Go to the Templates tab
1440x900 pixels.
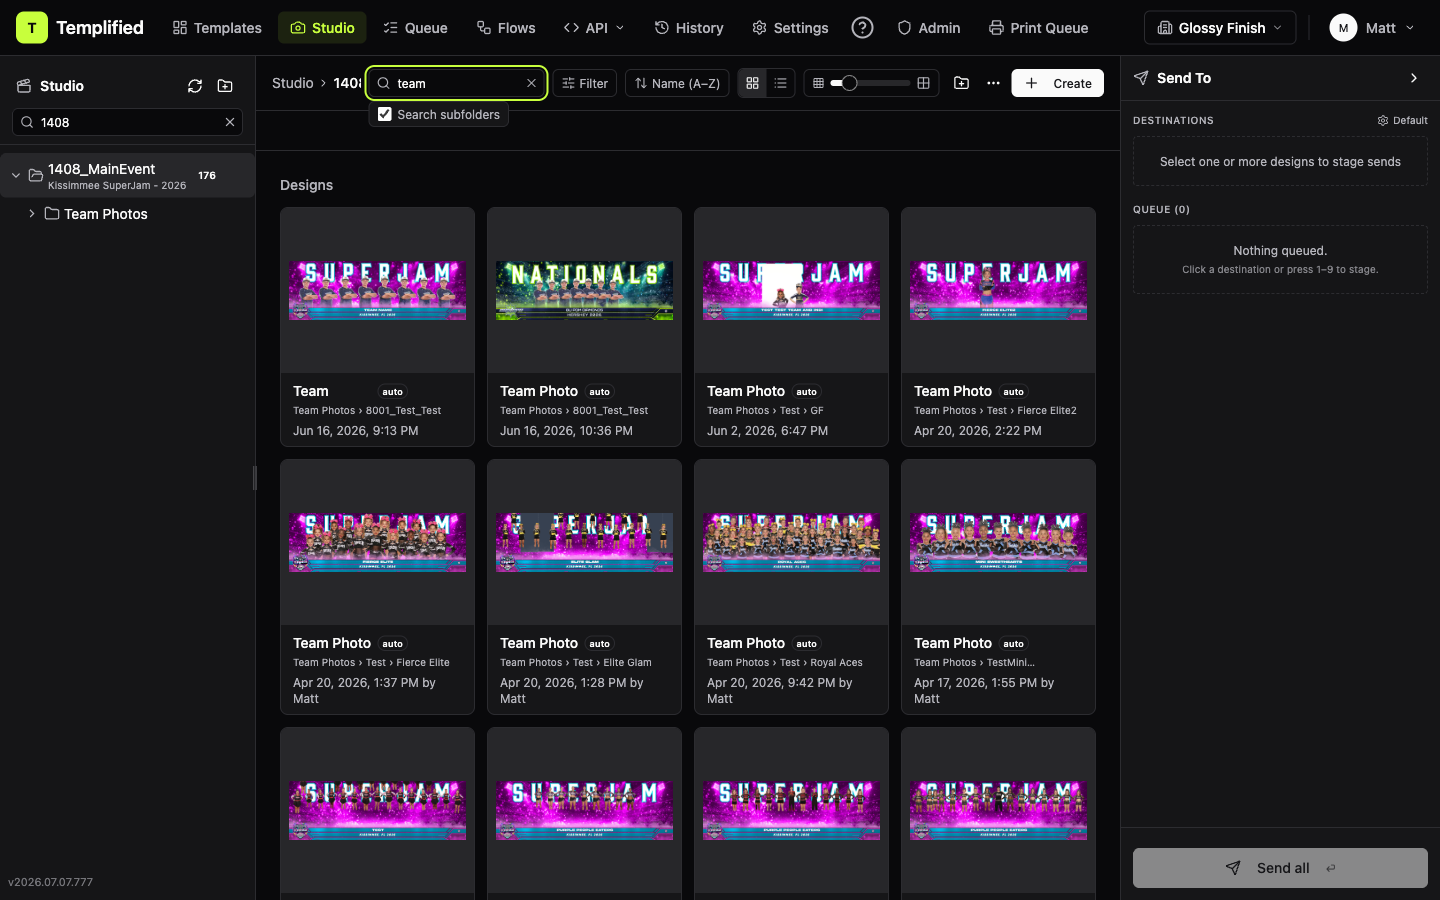[217, 28]
